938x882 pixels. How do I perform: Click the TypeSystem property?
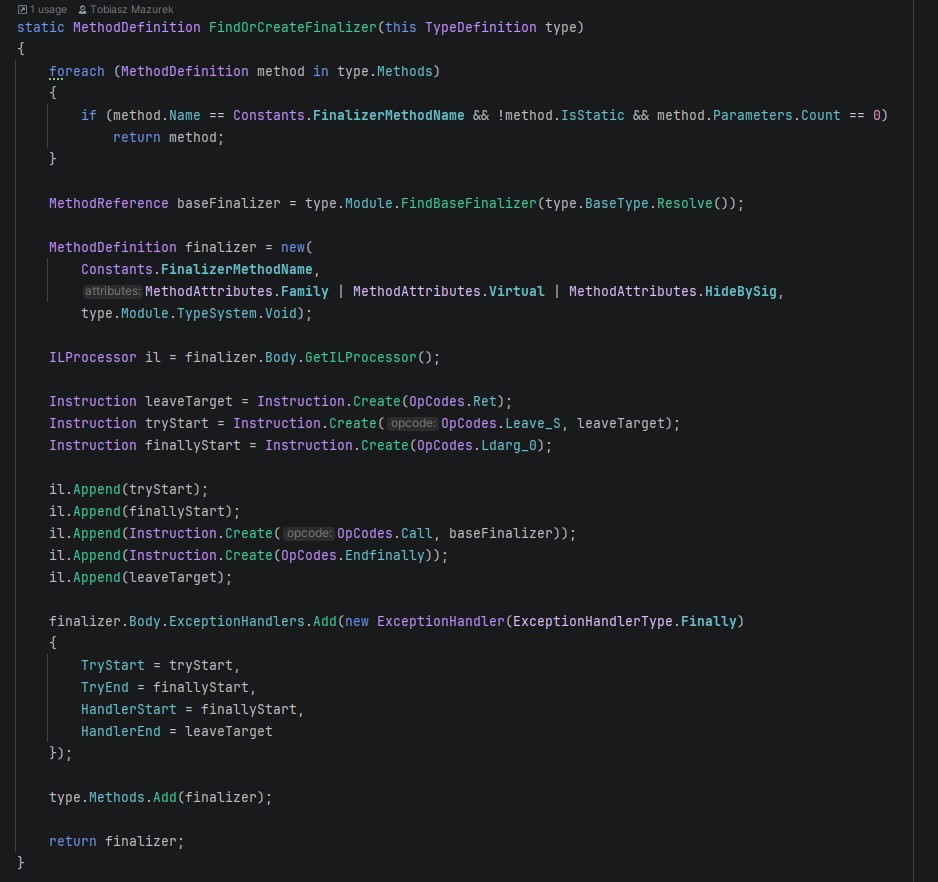pos(217,314)
